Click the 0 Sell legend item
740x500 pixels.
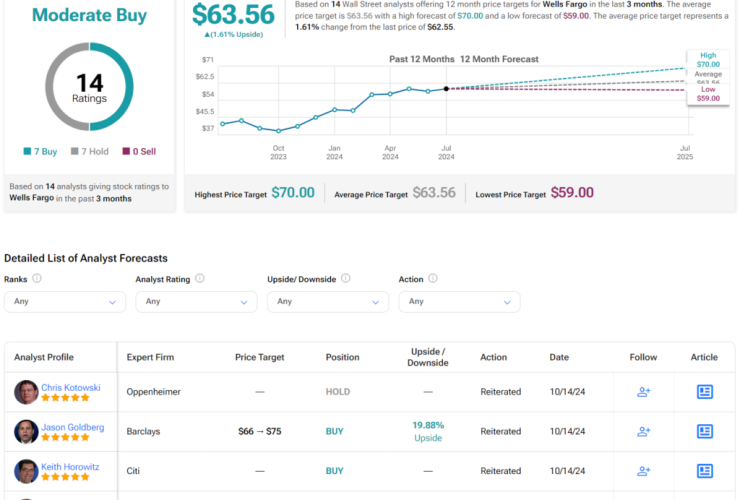click(139, 152)
